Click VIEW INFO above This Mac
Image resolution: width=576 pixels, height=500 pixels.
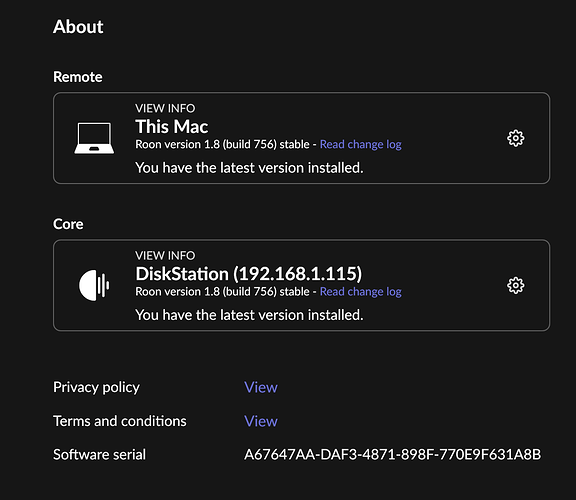pyautogui.click(x=165, y=108)
